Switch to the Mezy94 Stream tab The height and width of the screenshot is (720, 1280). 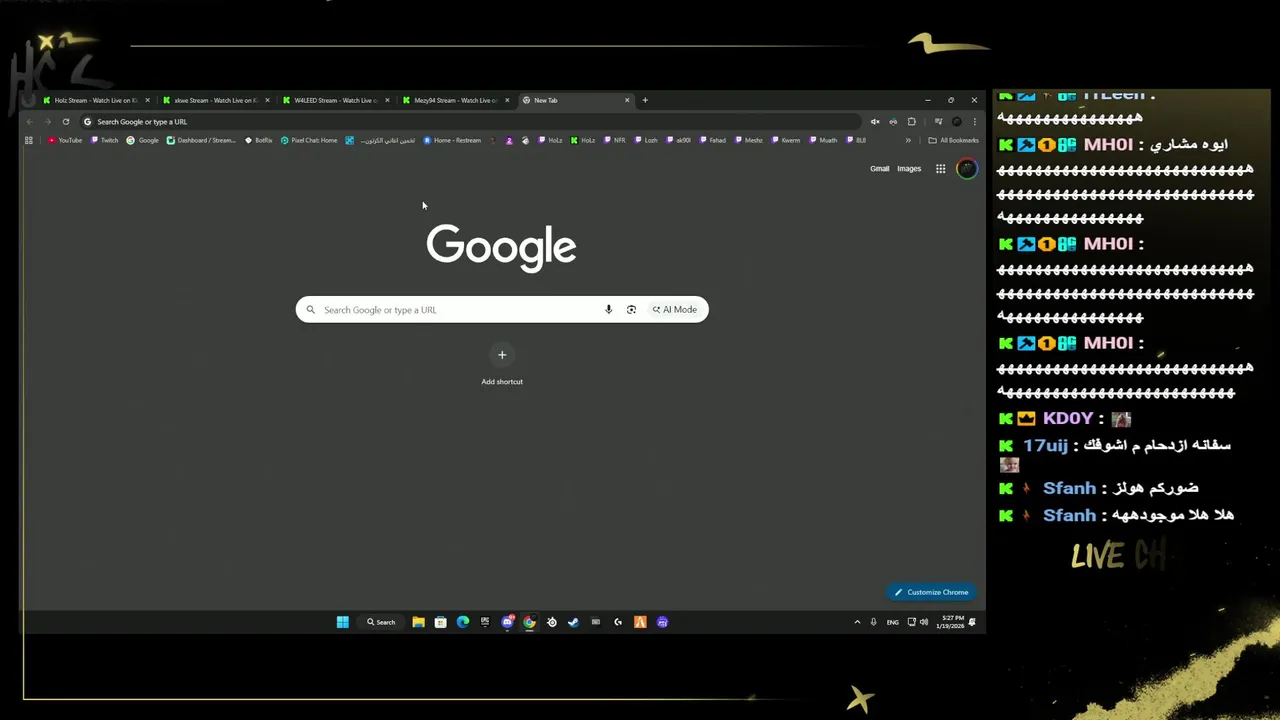pyautogui.click(x=457, y=100)
